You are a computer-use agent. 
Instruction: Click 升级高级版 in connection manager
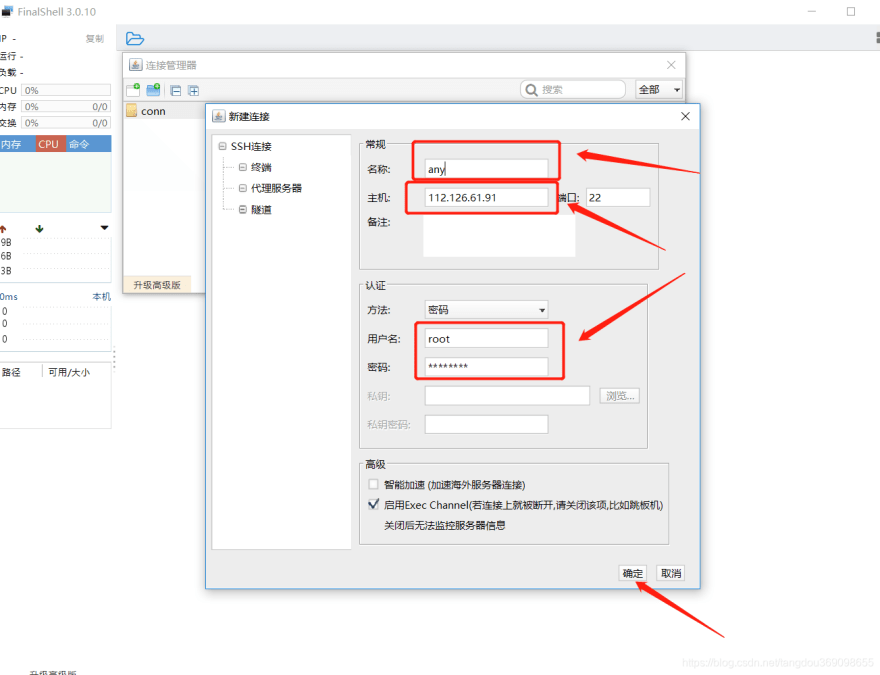point(157,284)
